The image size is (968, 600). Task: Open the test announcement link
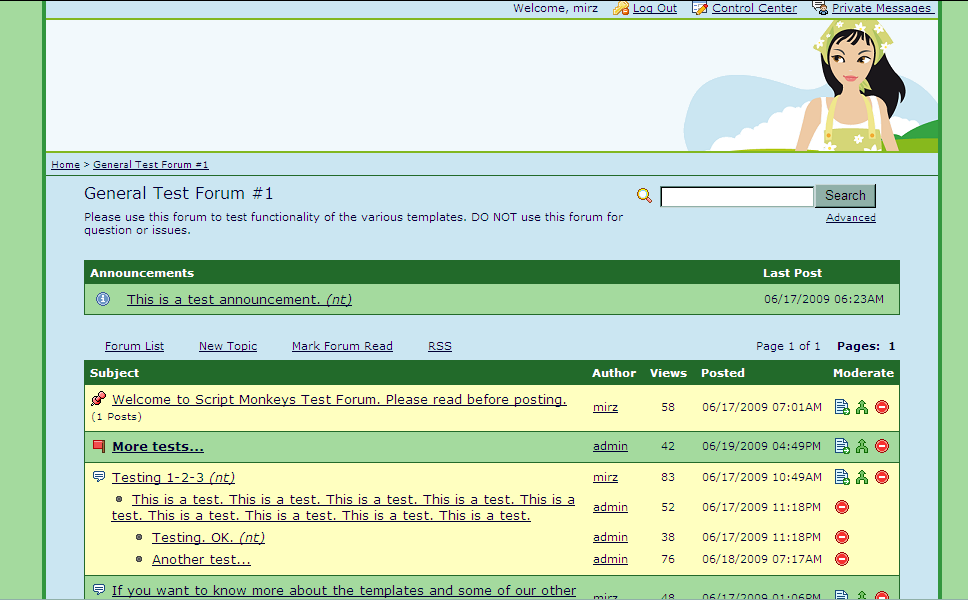[x=240, y=299]
